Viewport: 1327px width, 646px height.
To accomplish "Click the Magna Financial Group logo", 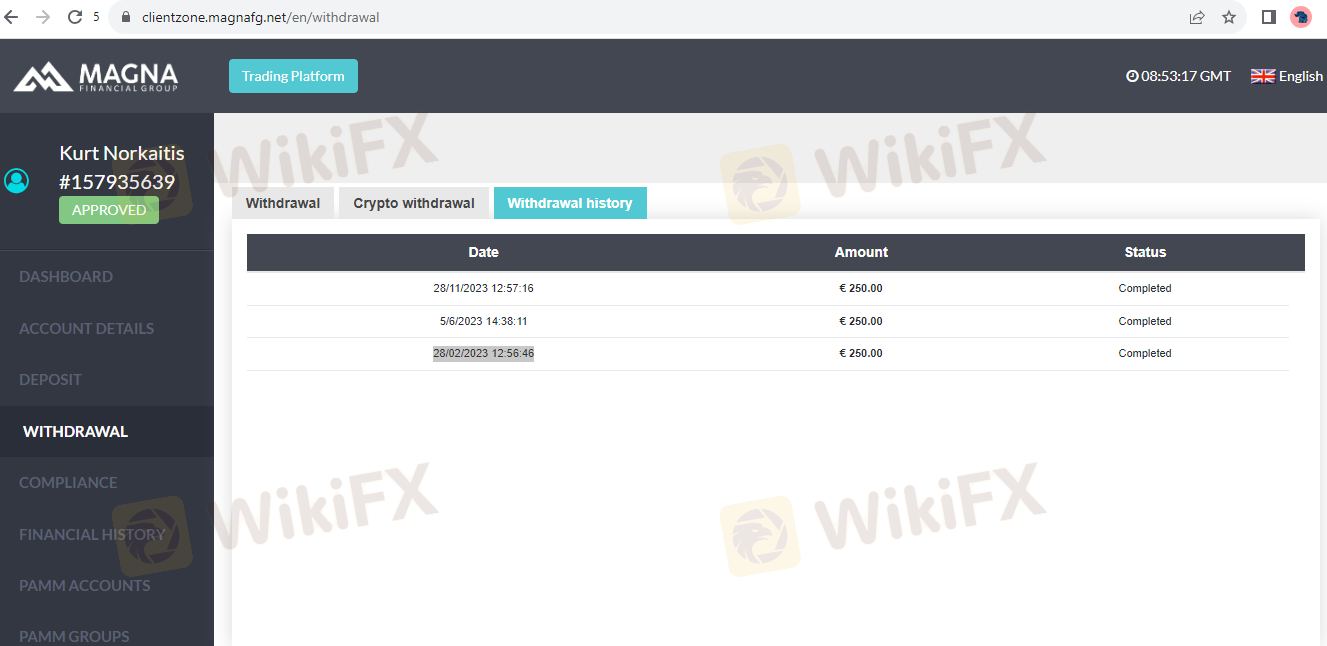I will (x=96, y=77).
